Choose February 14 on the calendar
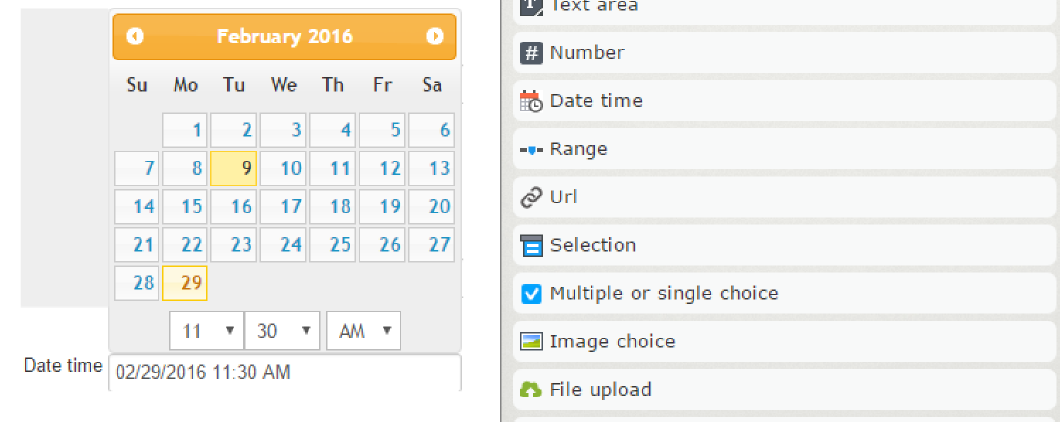This screenshot has height=422, width=1060. coord(137,207)
